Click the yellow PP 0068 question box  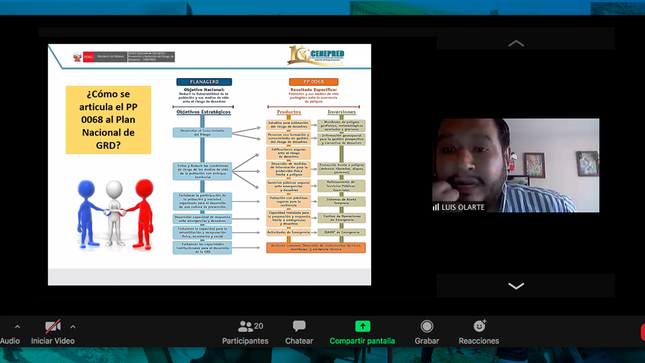(x=108, y=120)
